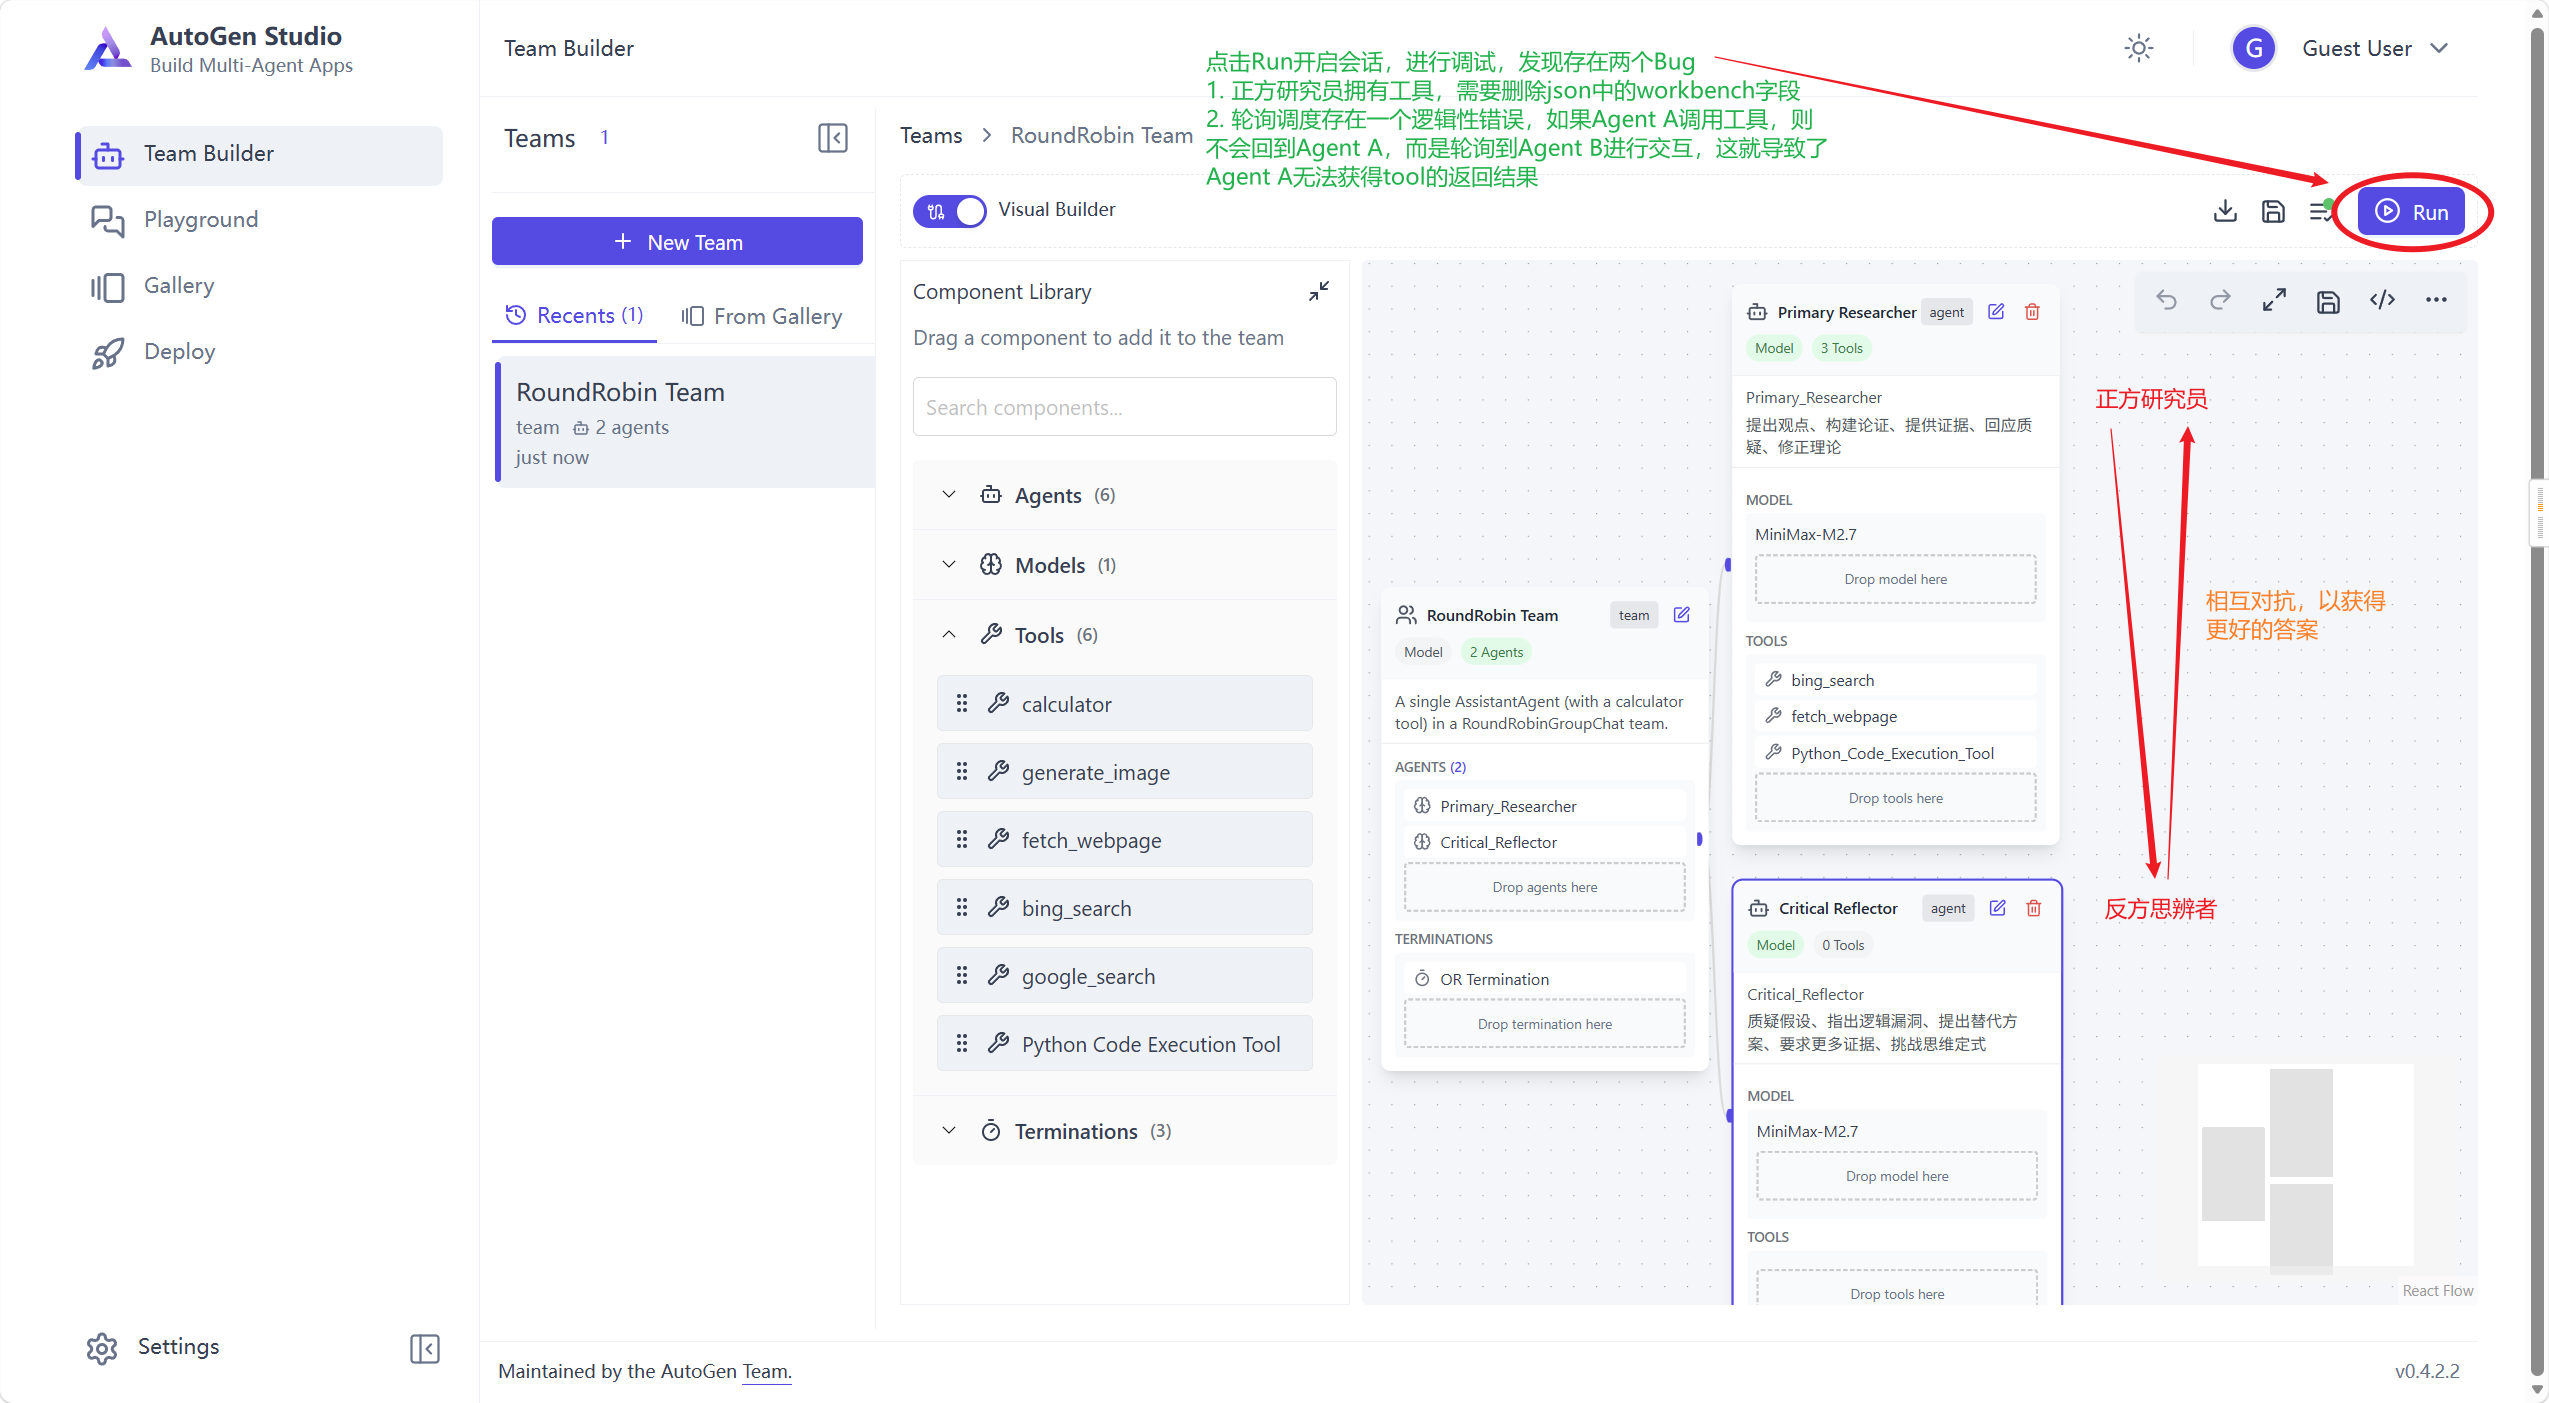This screenshot has width=2549, height=1403.
Task: Save the canvas layout icon
Action: pos(2328,301)
